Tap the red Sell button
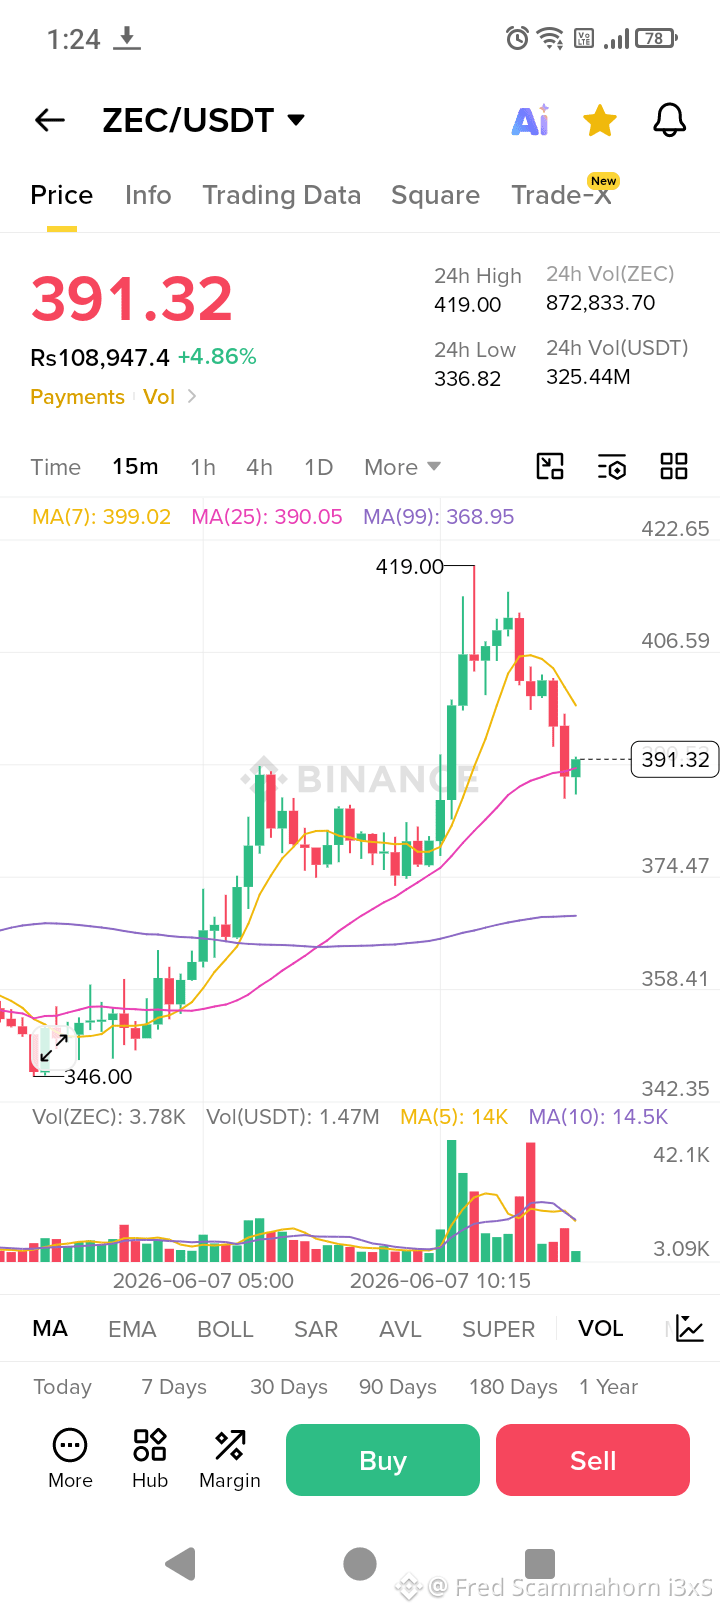The height and width of the screenshot is (1612, 720). tap(593, 1460)
